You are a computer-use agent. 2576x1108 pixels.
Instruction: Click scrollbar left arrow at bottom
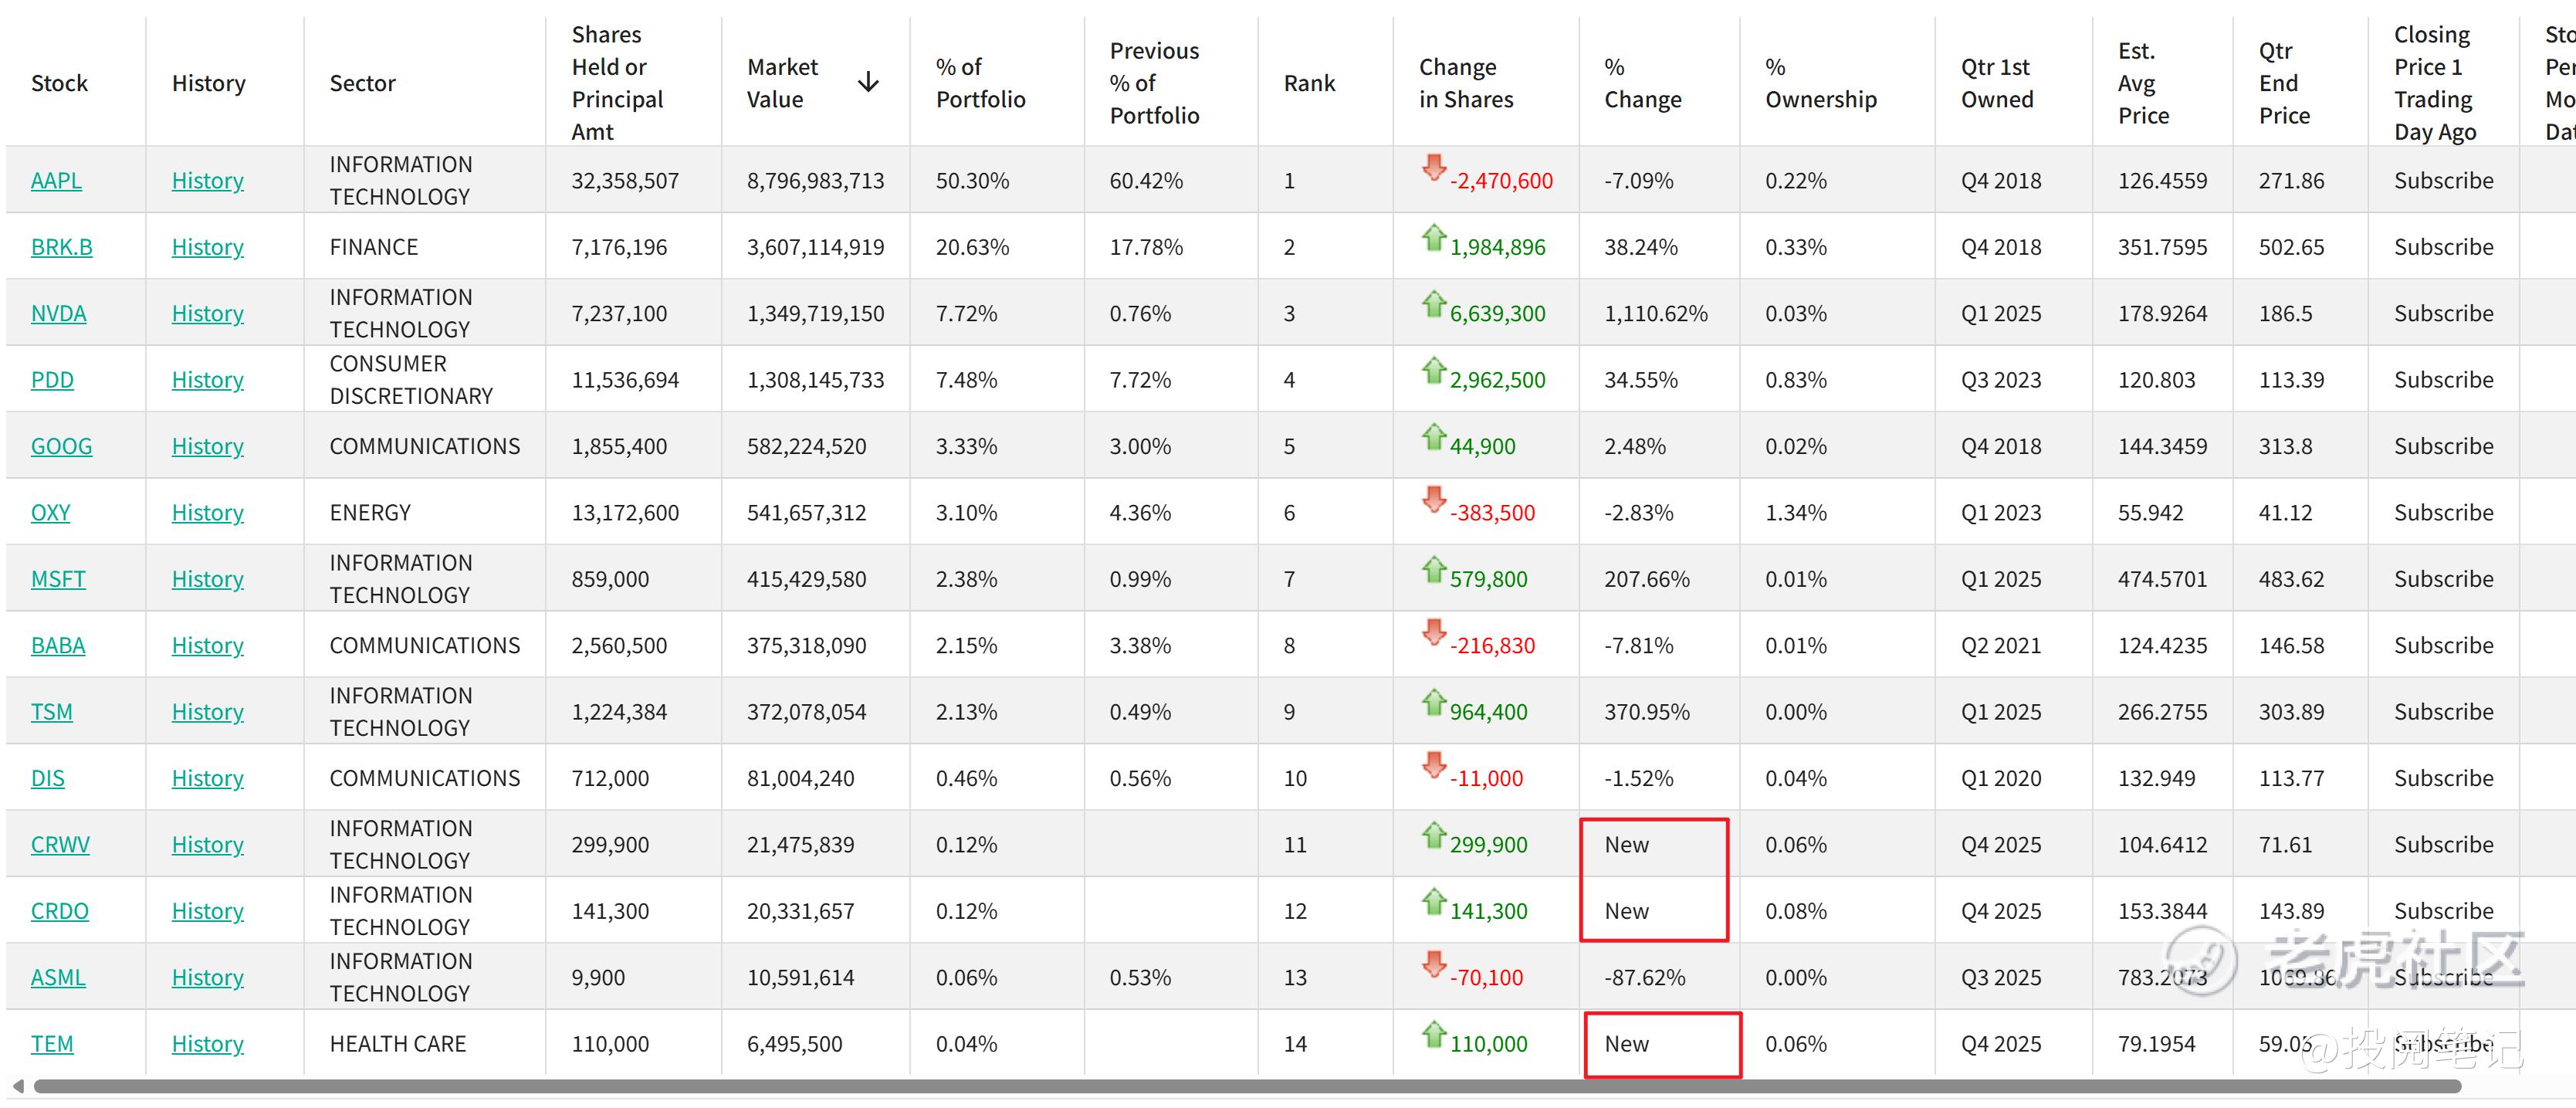(x=18, y=1086)
